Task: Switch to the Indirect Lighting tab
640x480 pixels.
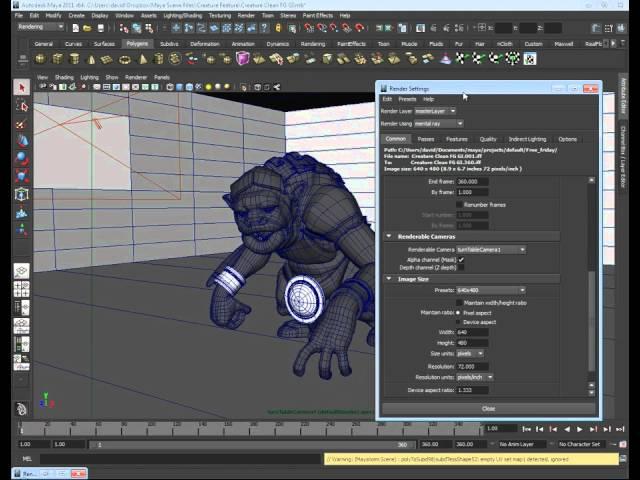Action: (x=527, y=139)
